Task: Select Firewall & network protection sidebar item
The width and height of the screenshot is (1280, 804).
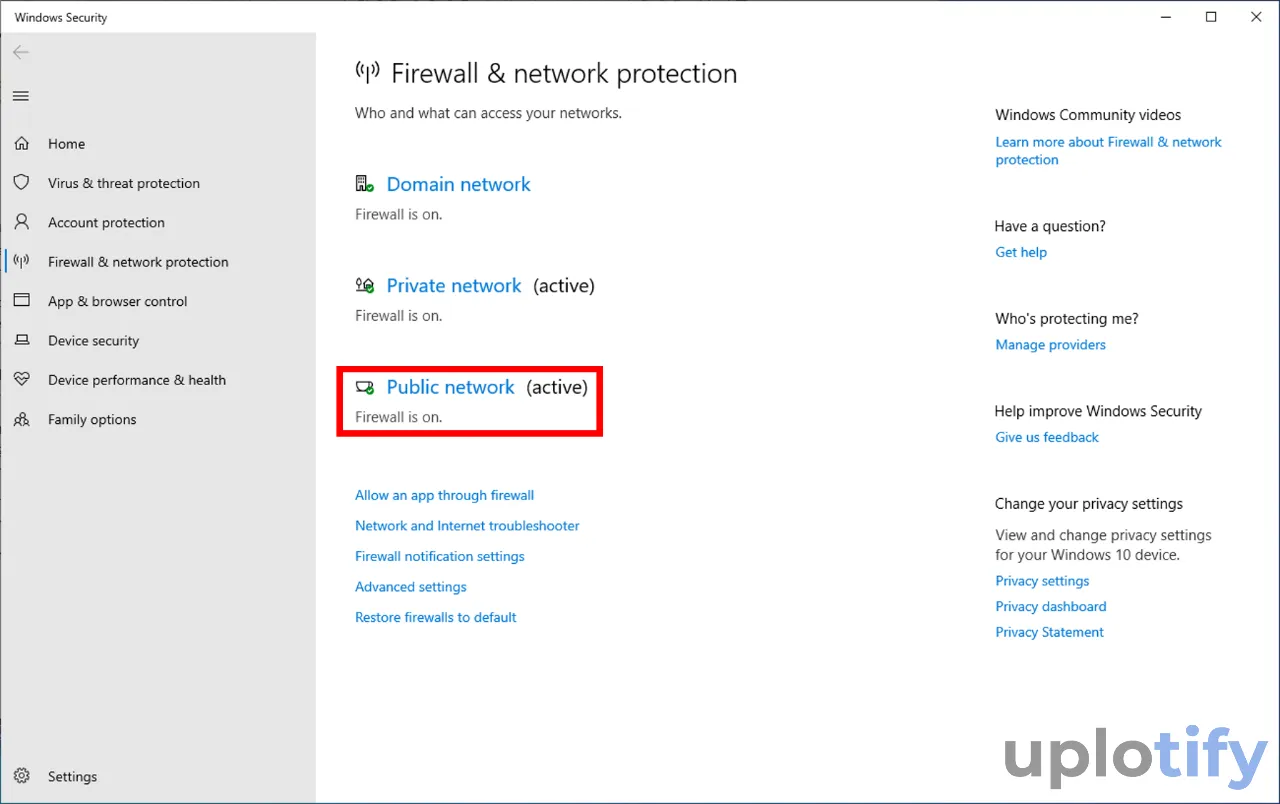Action: click(138, 262)
